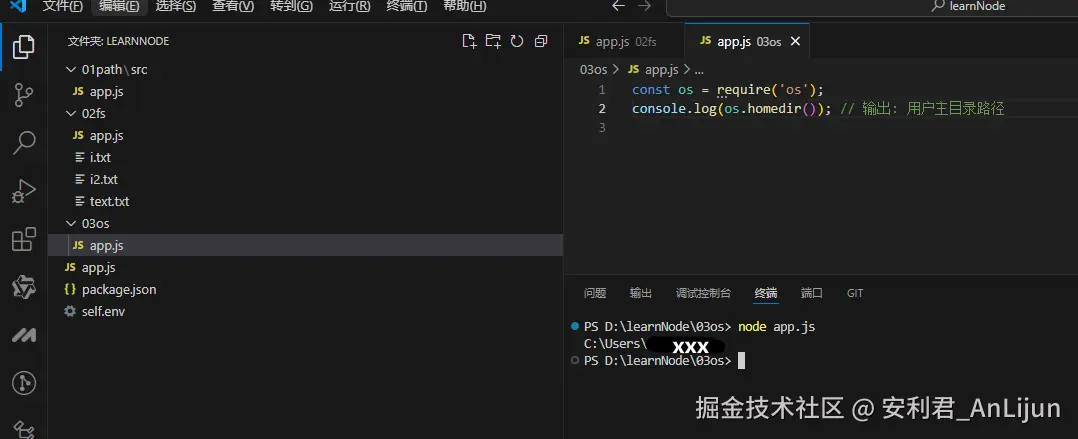Switch to the app.js 02fs editor tab
Viewport: 1078px width, 439px height.
(624, 42)
